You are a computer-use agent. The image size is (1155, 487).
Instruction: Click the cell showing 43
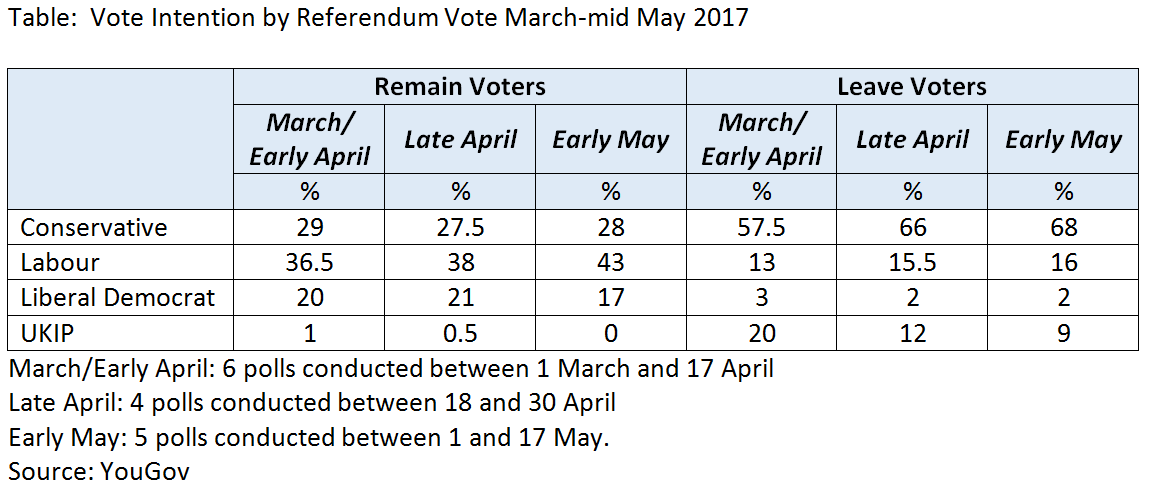611,262
